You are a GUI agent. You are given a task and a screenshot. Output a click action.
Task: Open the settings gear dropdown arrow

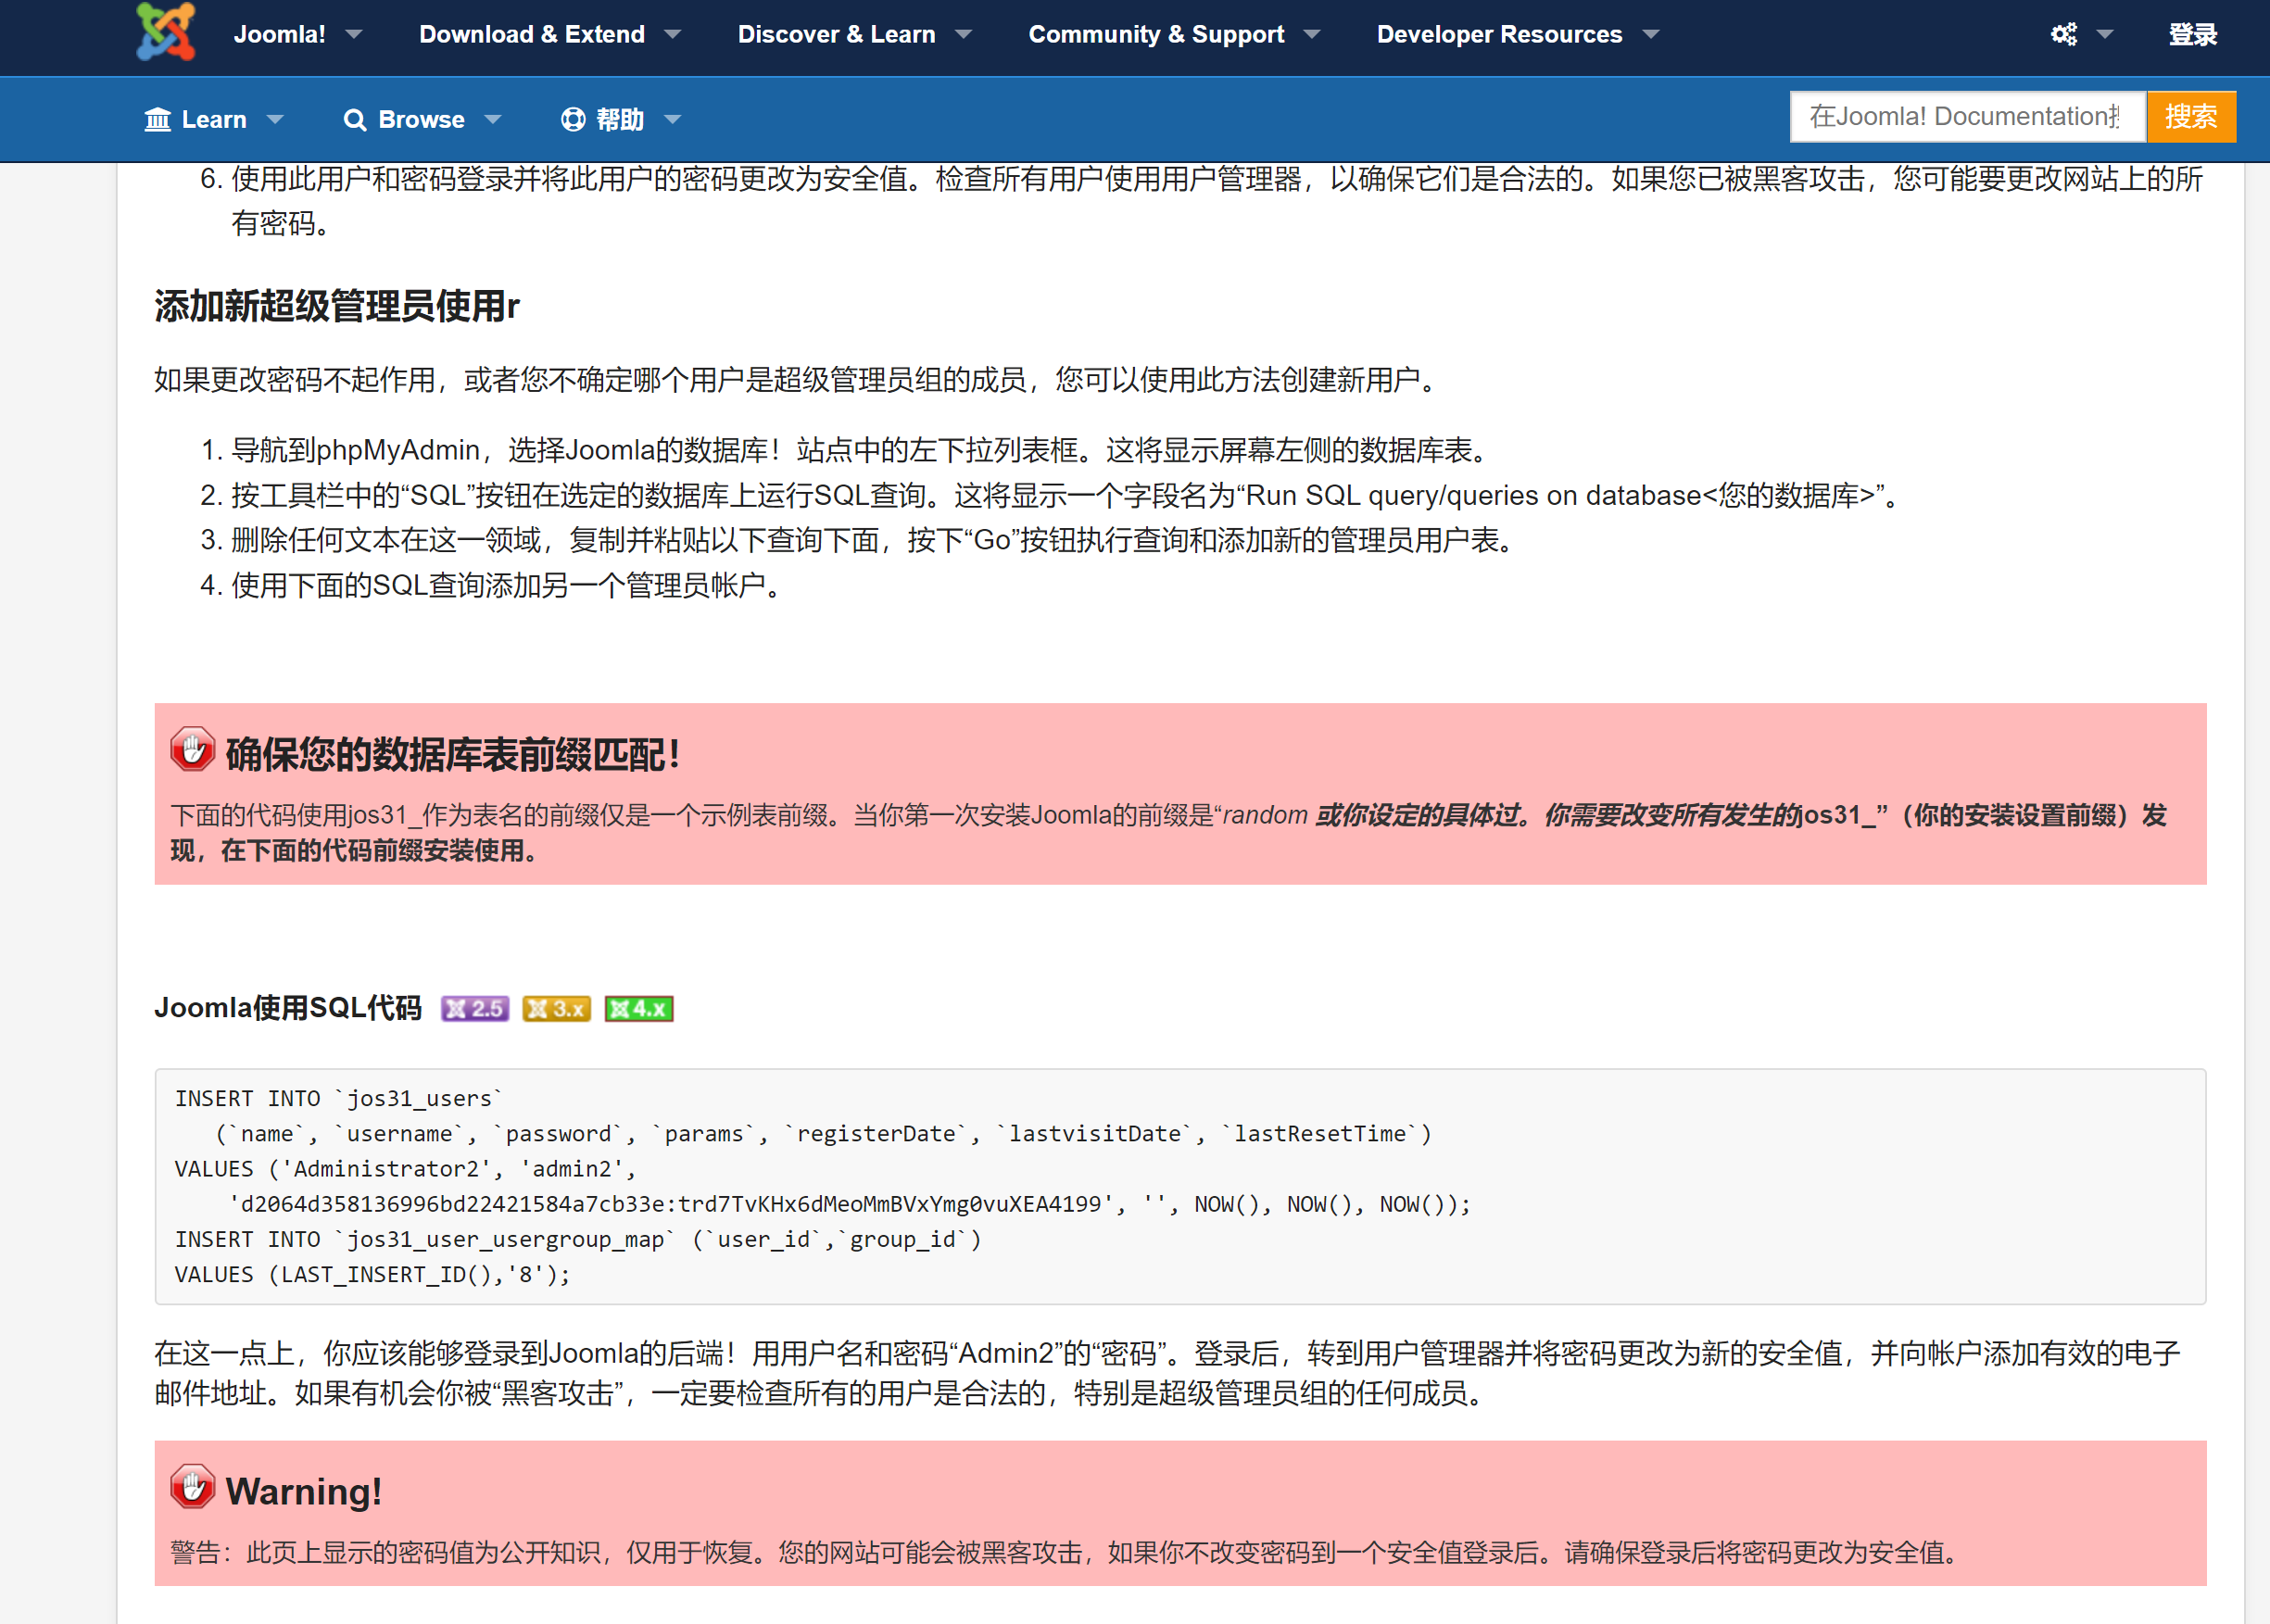click(2105, 35)
